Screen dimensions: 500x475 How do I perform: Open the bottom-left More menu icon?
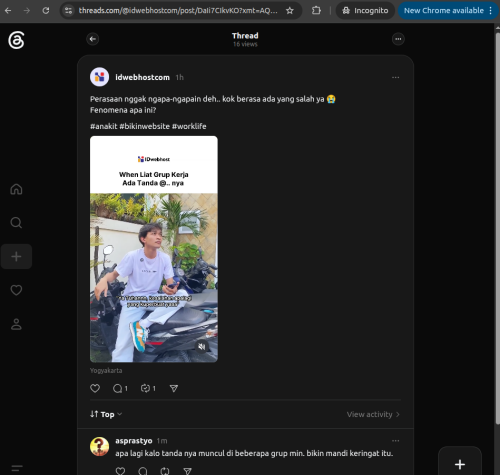click(17, 468)
